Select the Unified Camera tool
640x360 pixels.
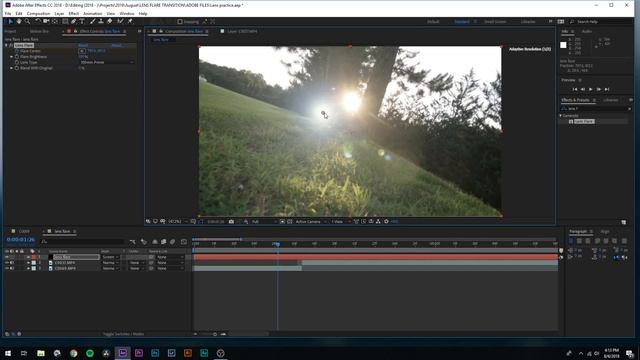coord(46,21)
